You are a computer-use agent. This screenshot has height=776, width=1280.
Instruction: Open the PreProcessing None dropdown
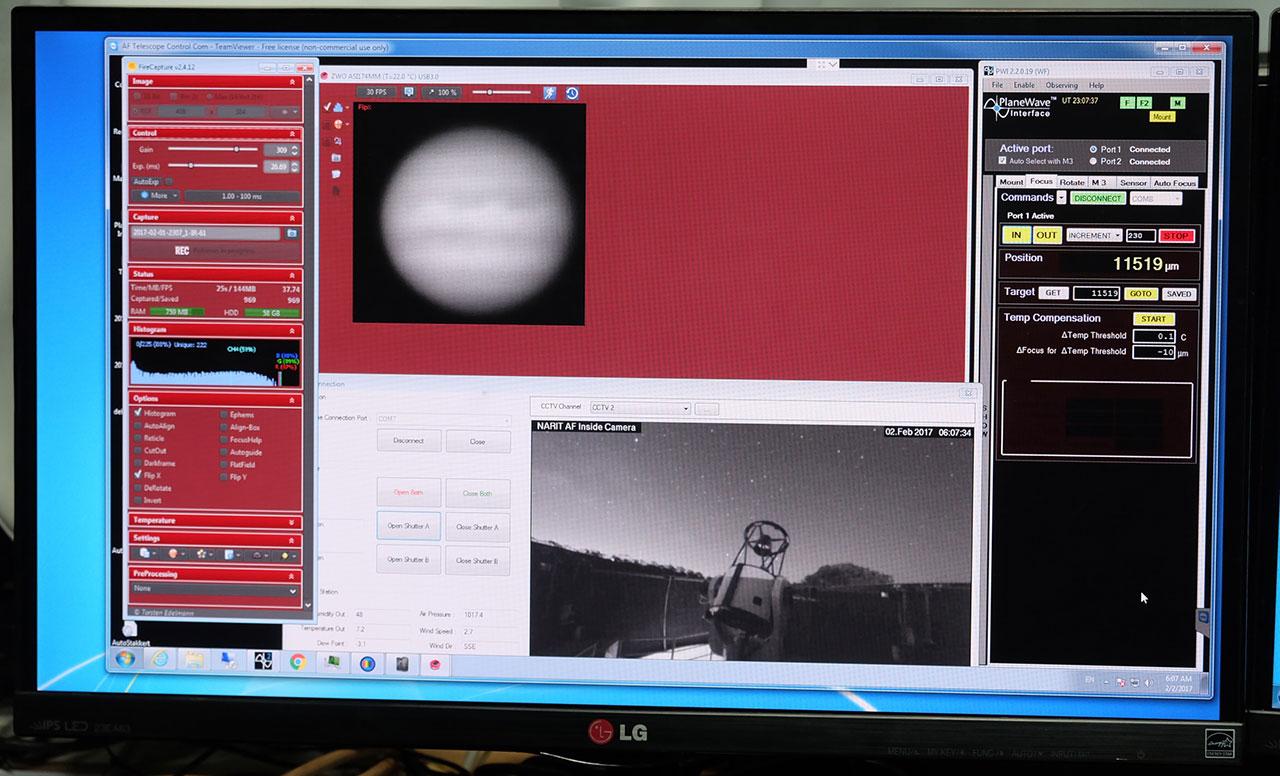(215, 590)
